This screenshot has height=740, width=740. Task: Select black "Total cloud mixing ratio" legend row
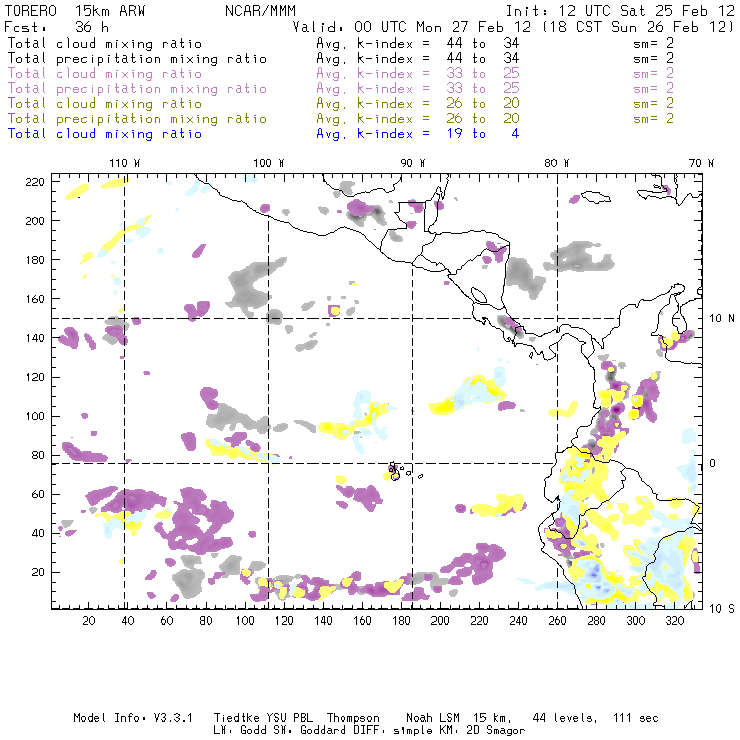[x=105, y=43]
